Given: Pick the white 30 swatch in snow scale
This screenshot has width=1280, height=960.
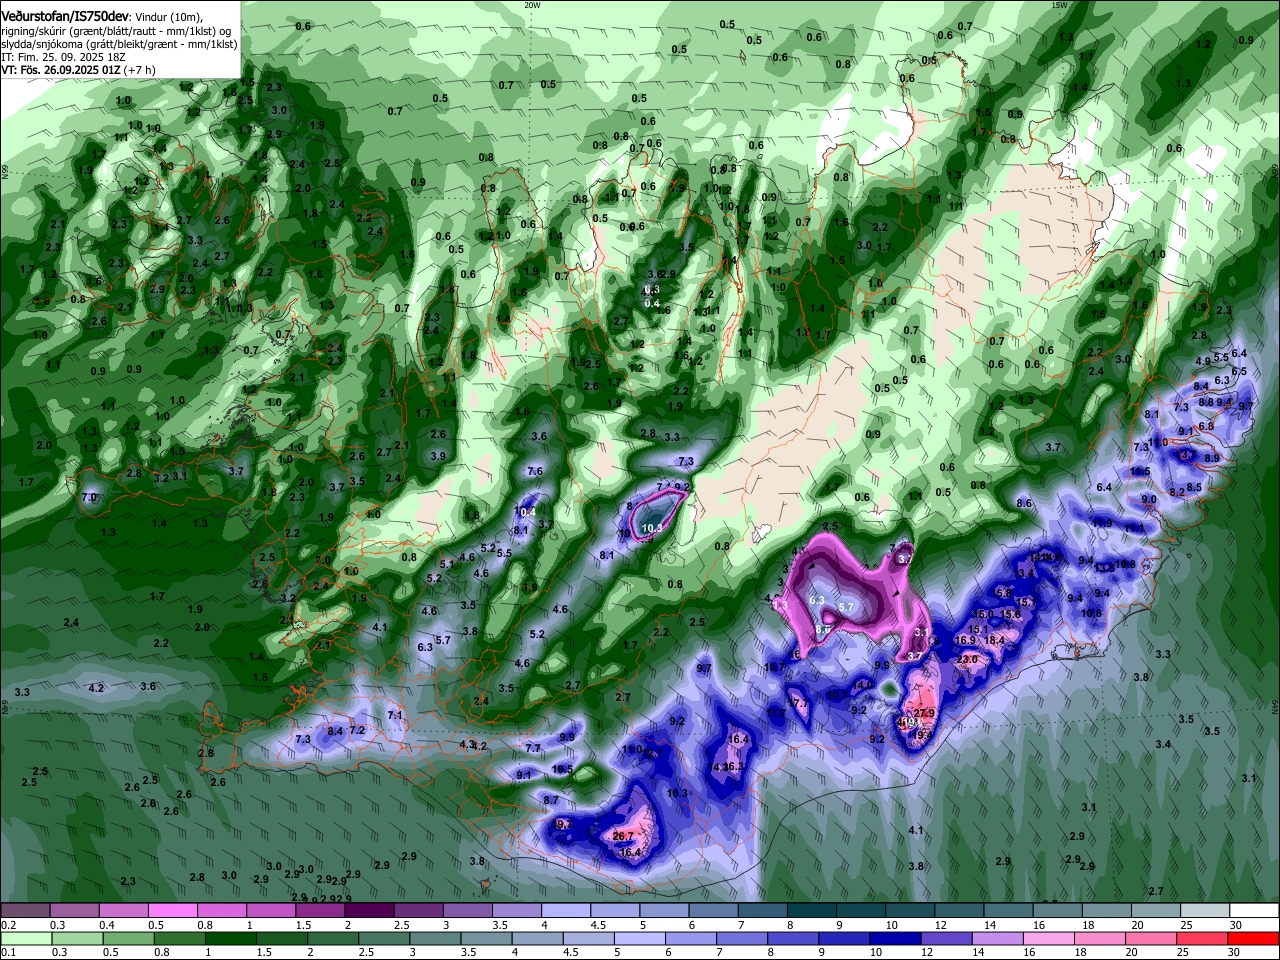Looking at the screenshot, I should click(x=1253, y=911).
